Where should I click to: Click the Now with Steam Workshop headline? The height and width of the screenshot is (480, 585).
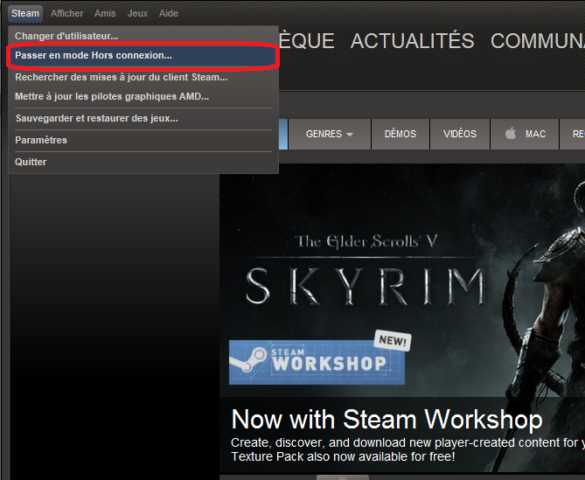387,420
